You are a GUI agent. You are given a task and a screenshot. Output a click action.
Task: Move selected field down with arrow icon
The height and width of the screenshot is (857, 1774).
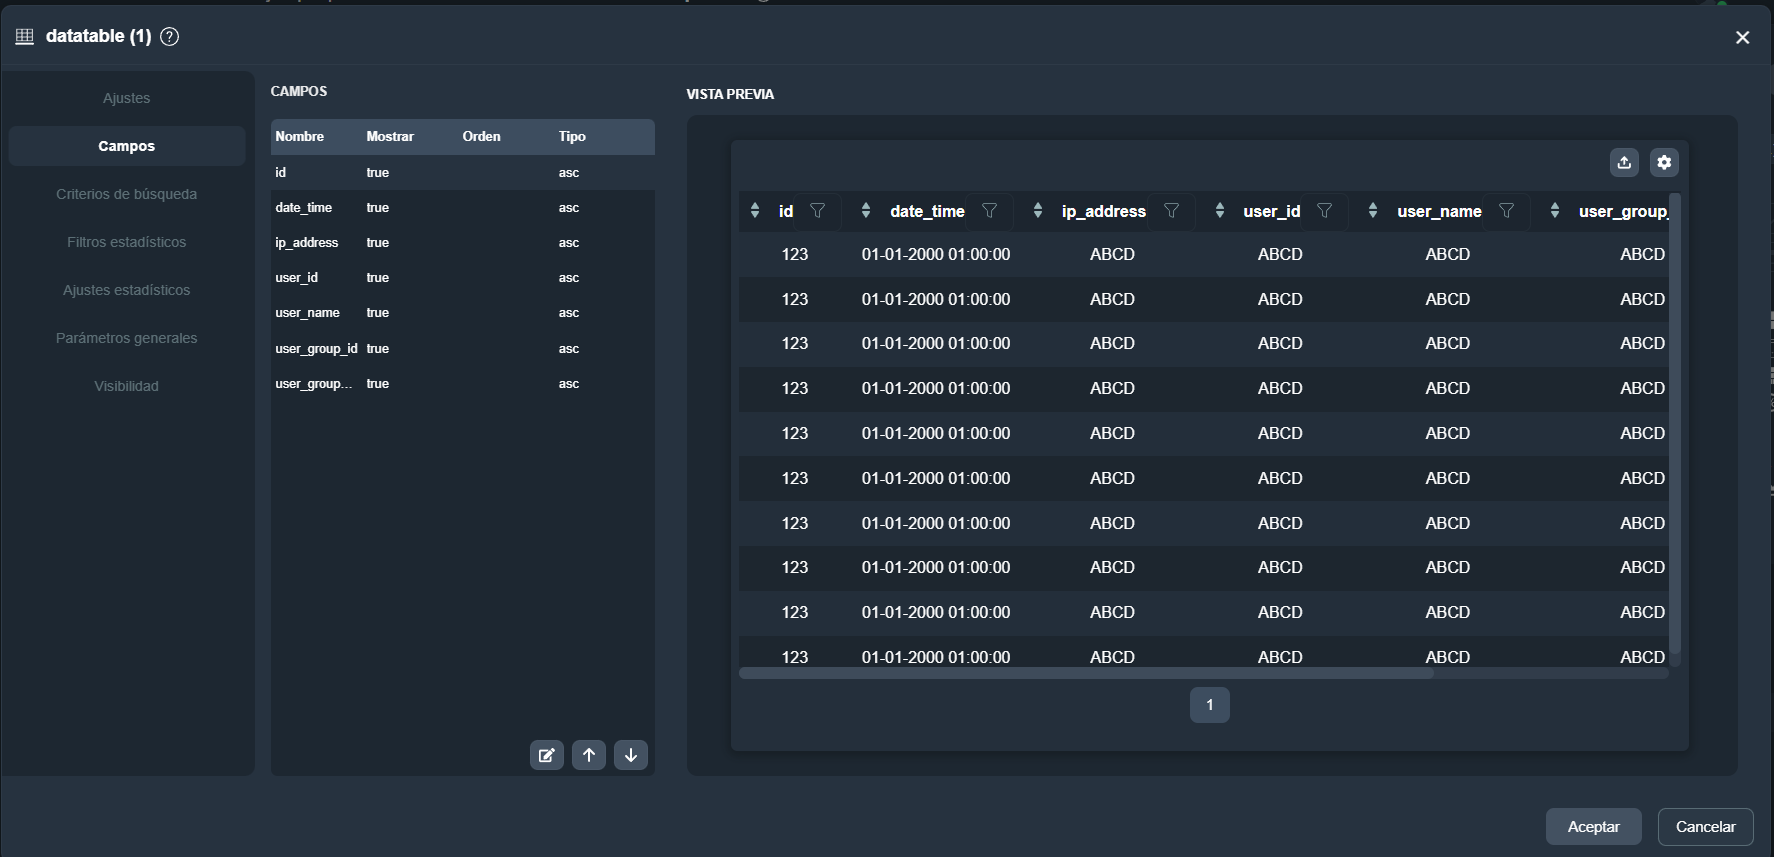(x=631, y=755)
